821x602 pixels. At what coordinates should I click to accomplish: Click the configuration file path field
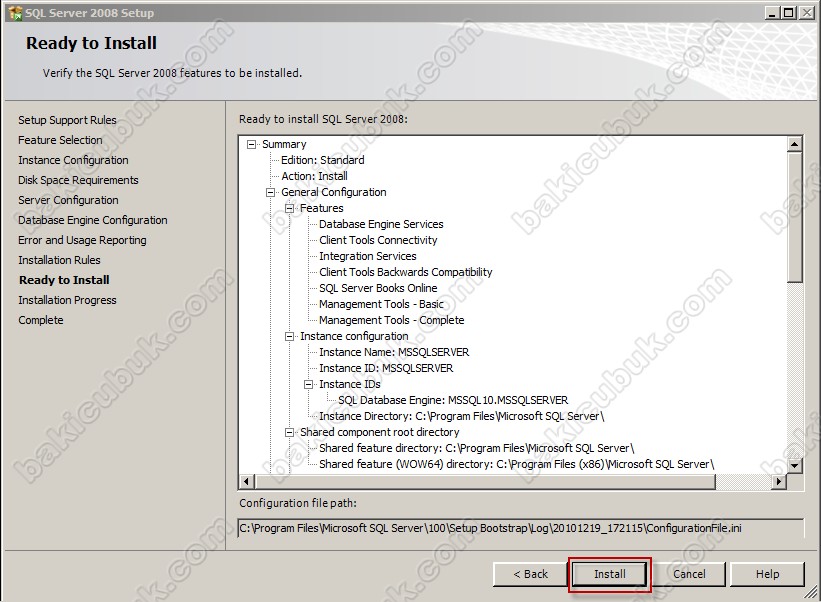tap(520, 528)
